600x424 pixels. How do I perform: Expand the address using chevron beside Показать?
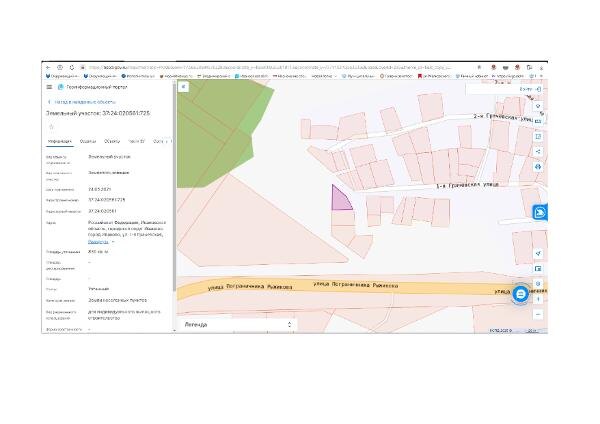tap(113, 242)
